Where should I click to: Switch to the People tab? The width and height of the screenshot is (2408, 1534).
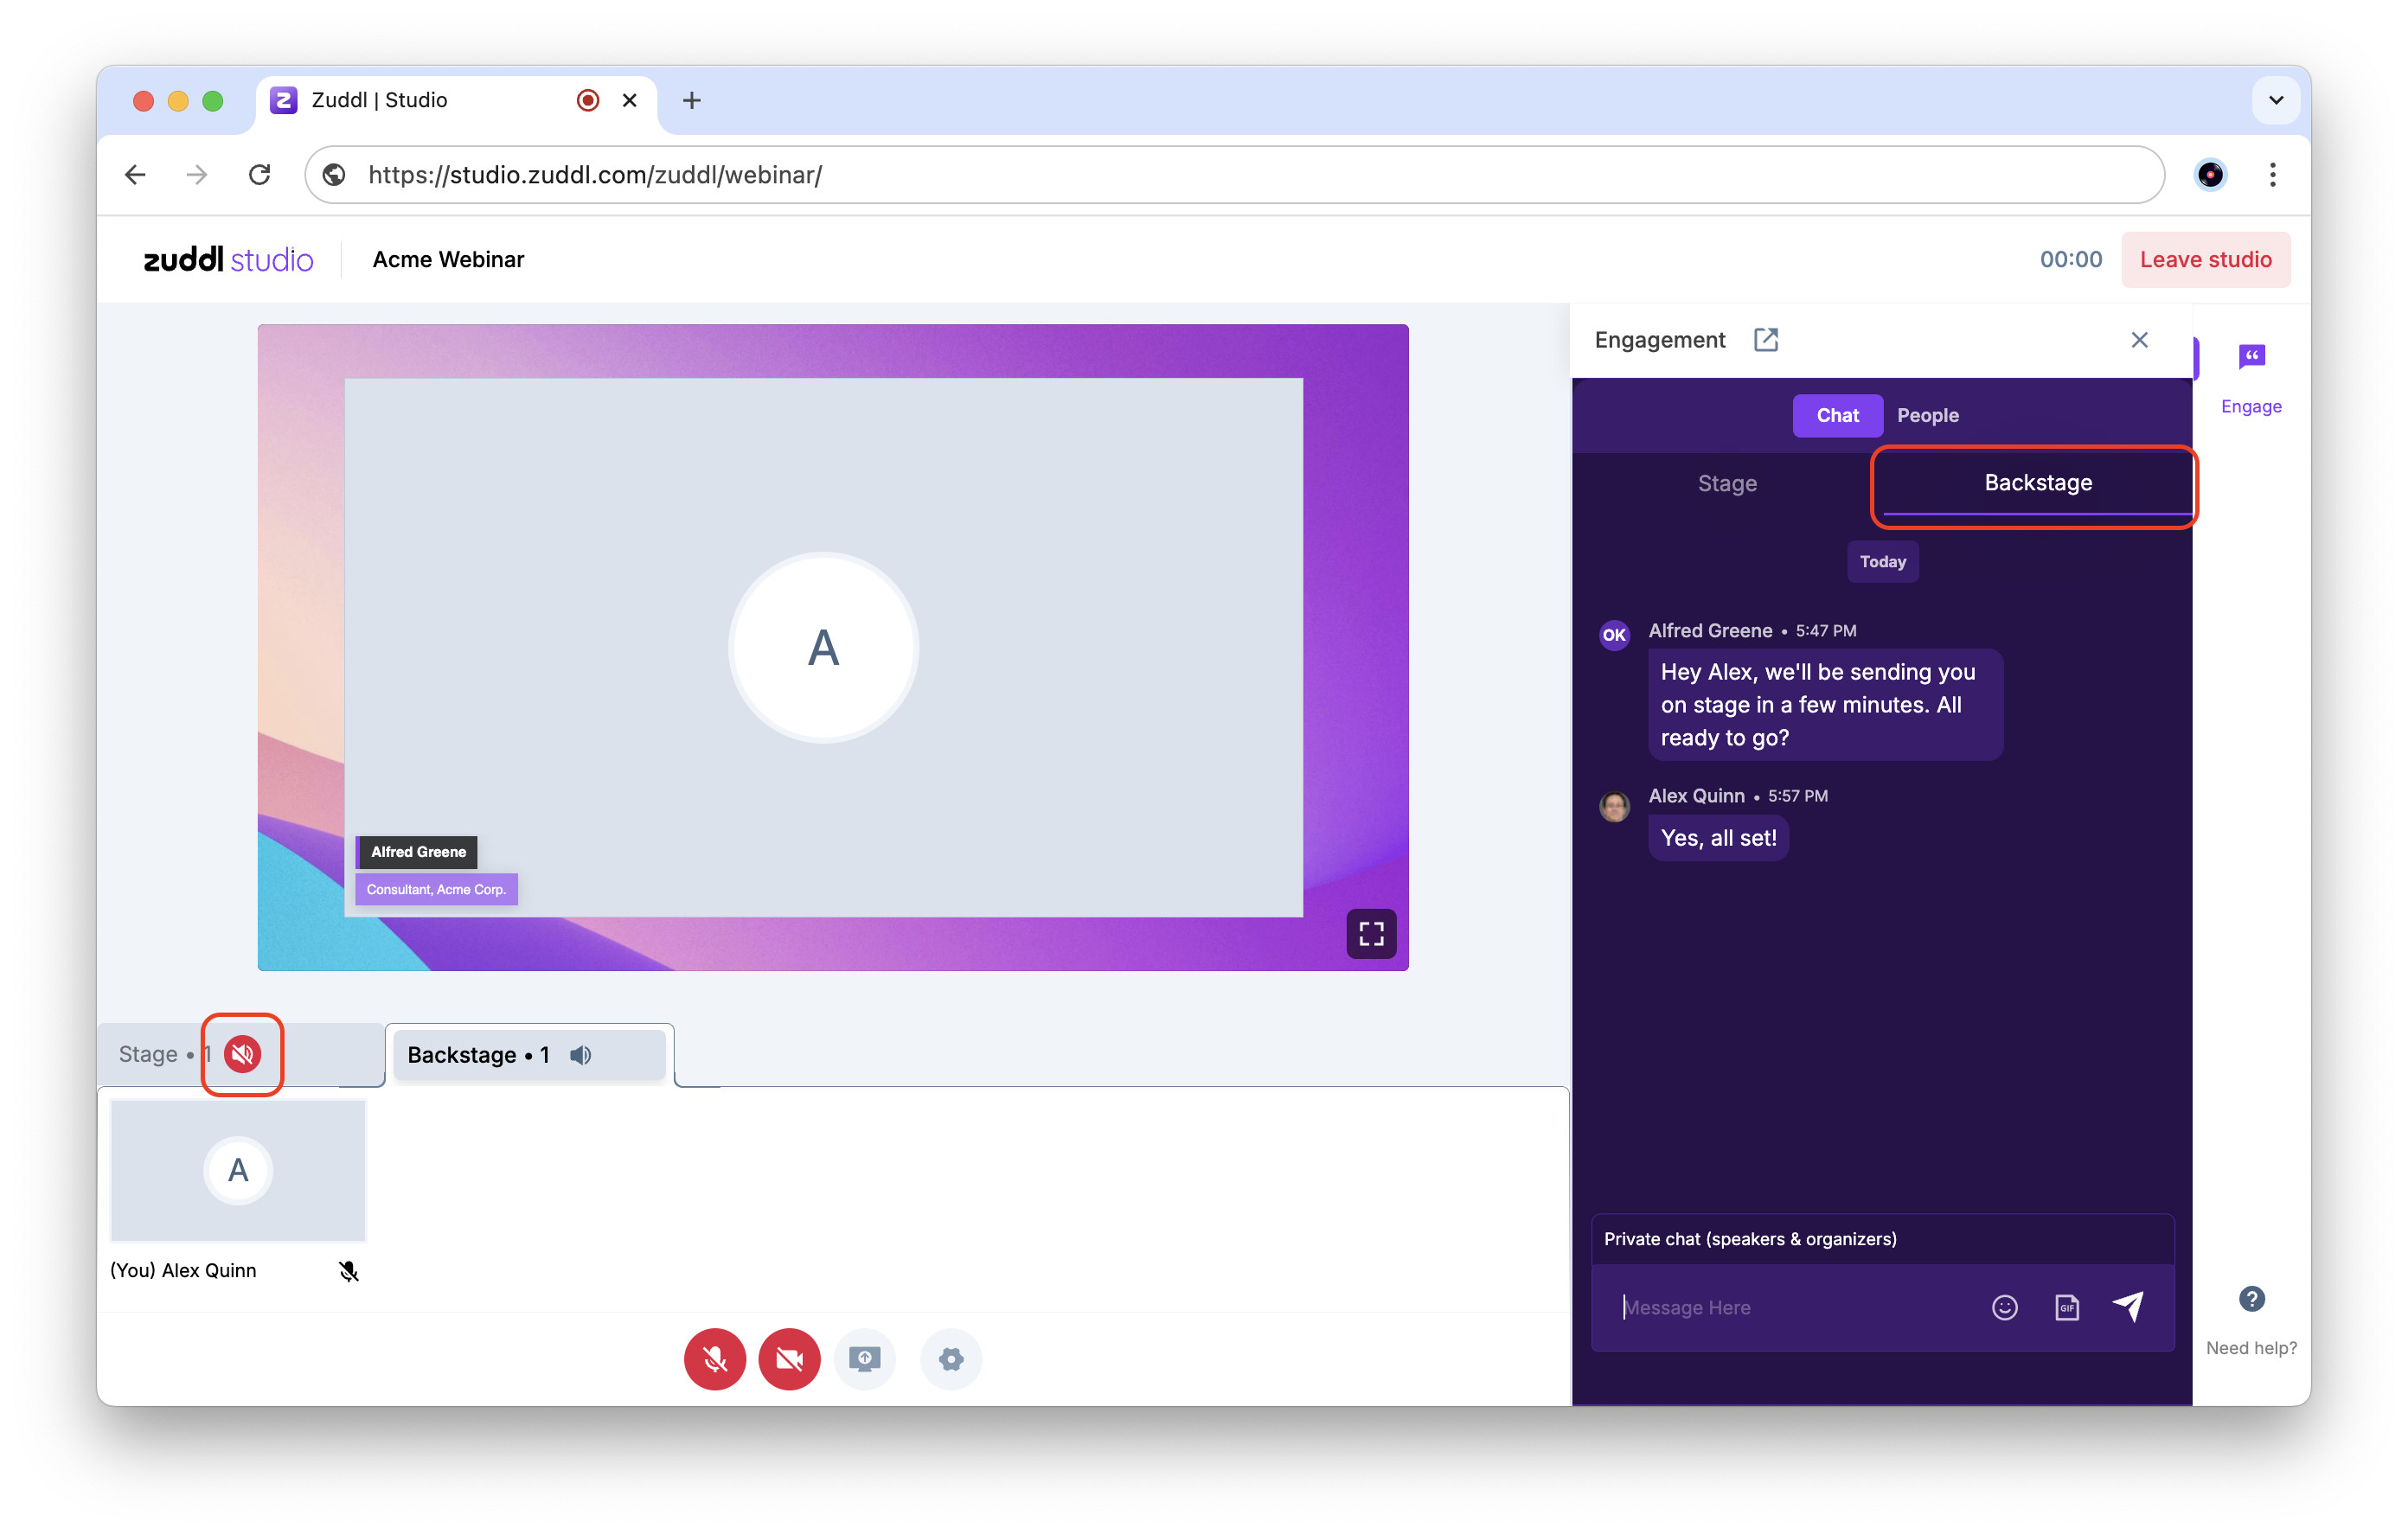pos(1927,415)
